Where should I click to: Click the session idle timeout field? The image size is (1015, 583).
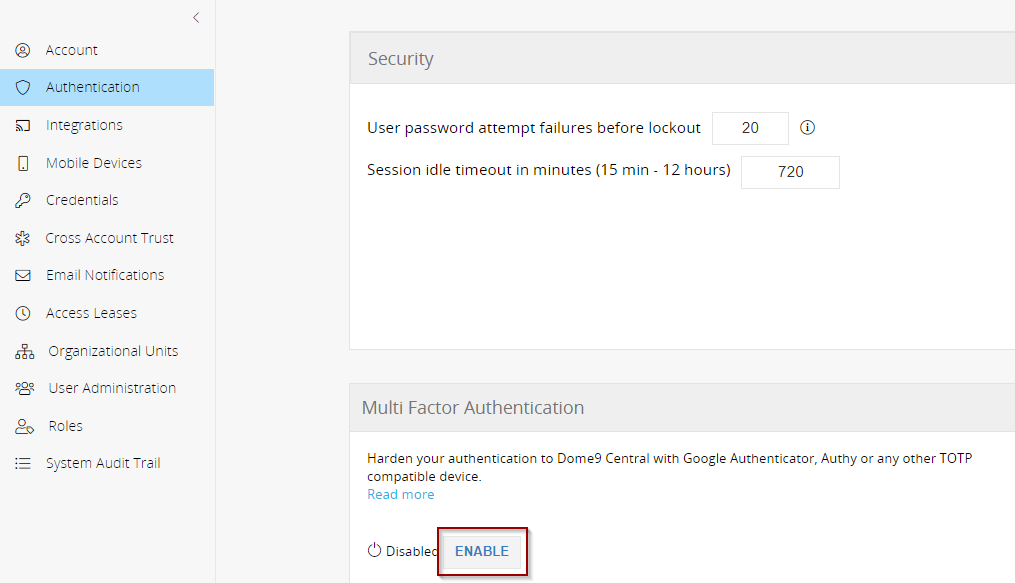coord(790,172)
